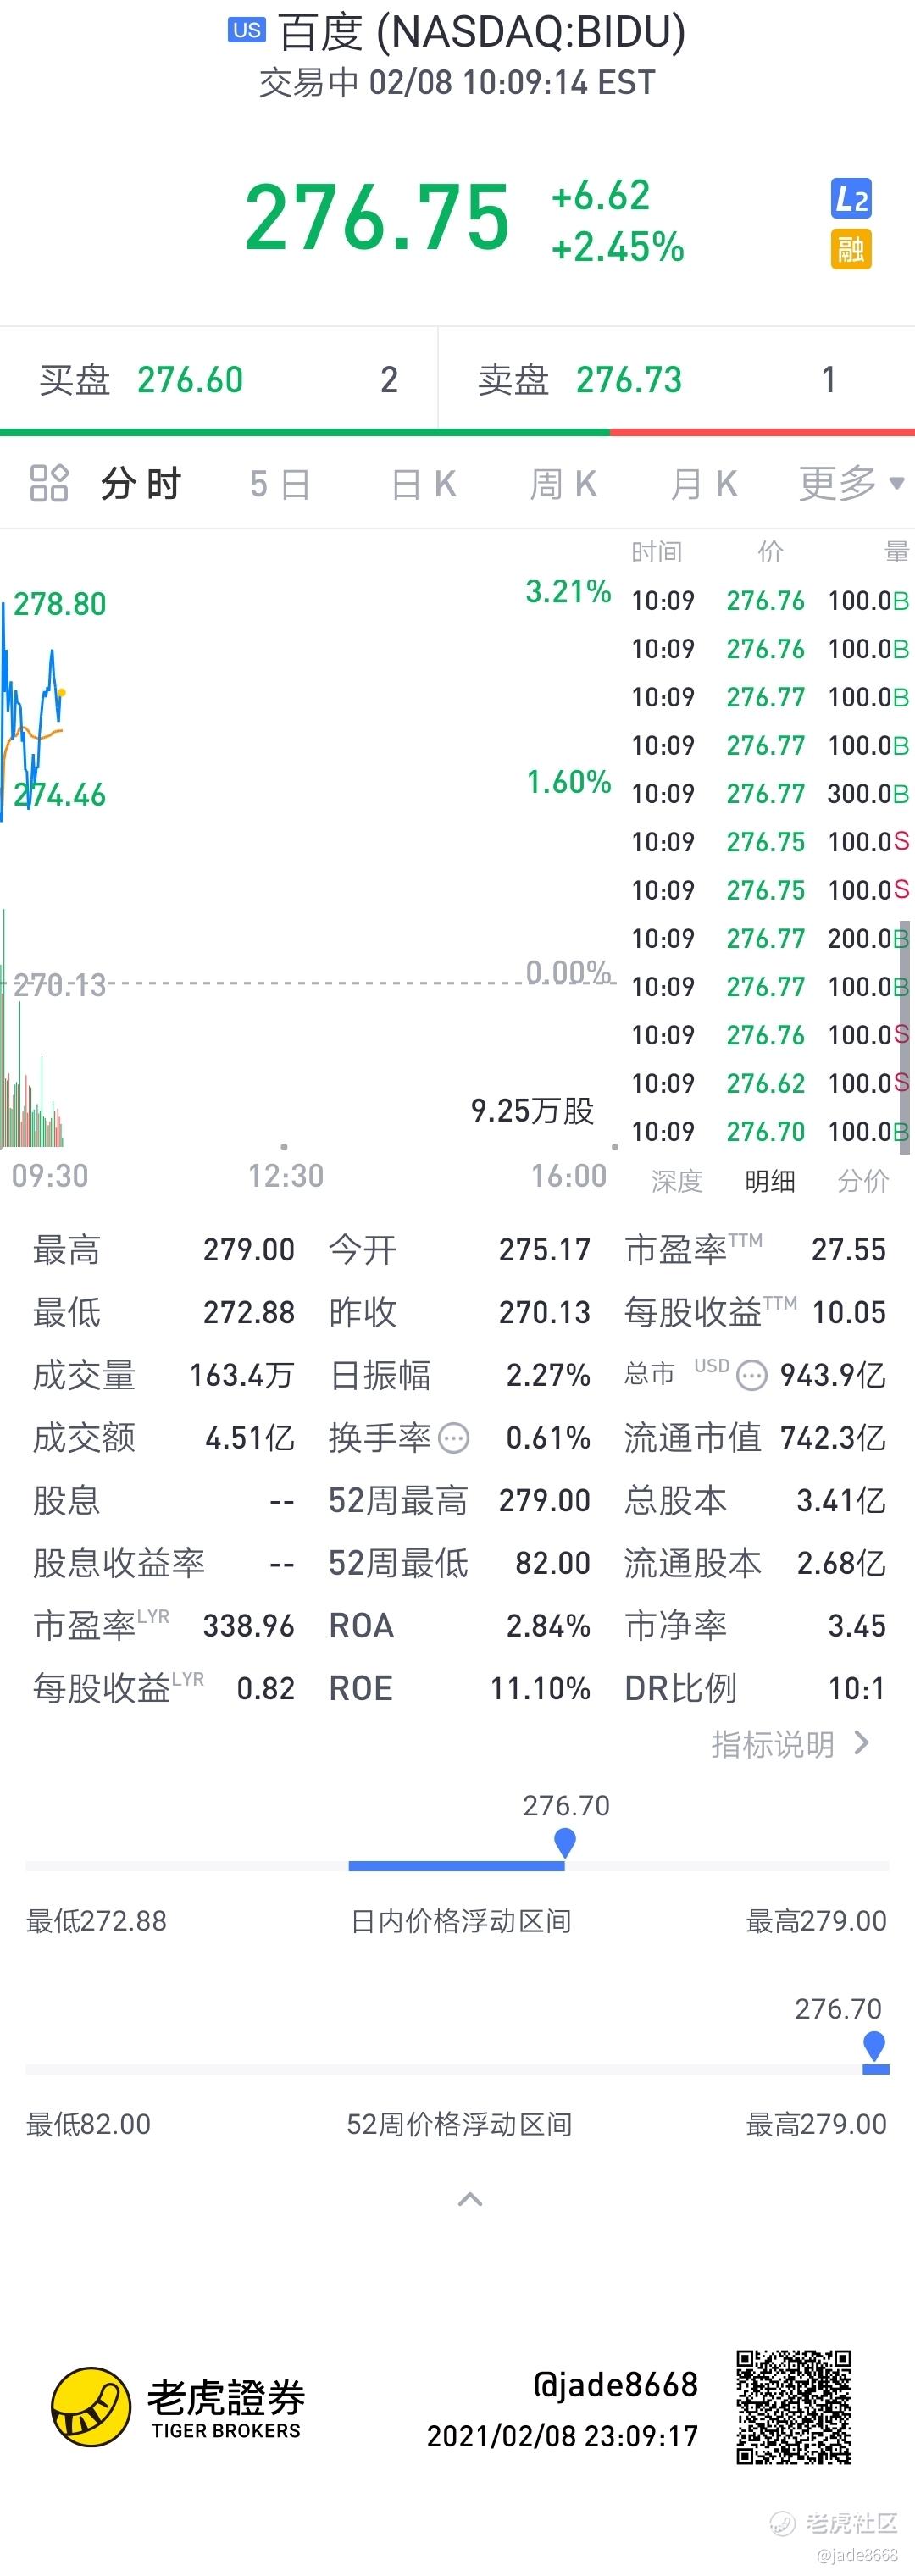Tap the current price 276.75

[x=377, y=217]
